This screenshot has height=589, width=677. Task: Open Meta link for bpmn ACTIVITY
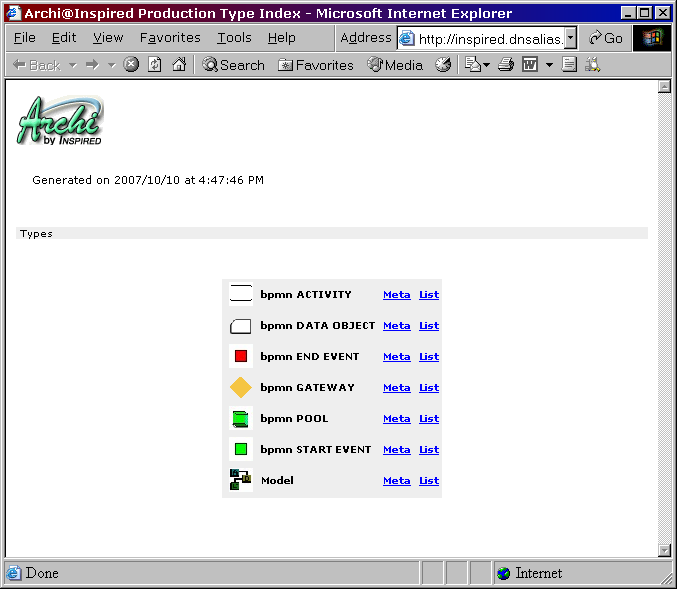tap(396, 295)
